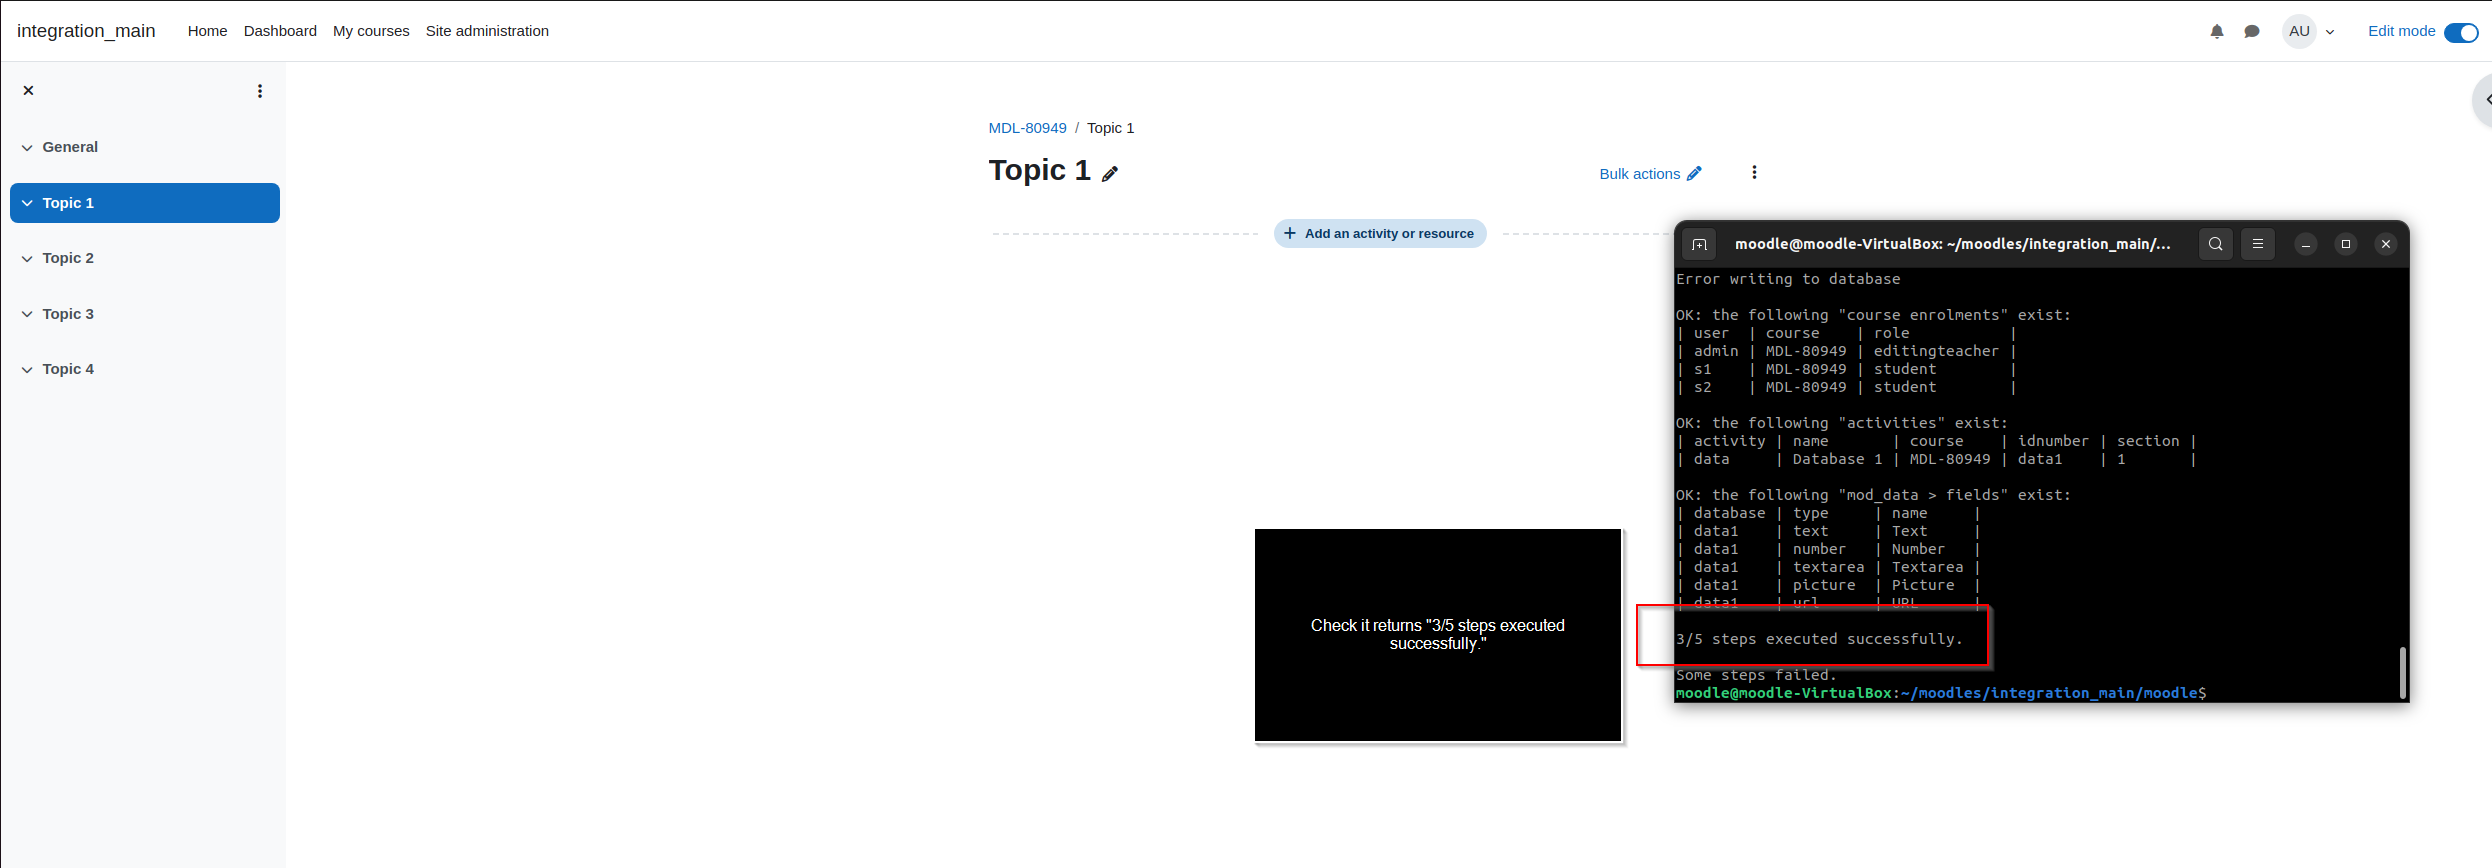The height and width of the screenshot is (868, 2492).
Task: Collapse the General section chevron
Action: pos(27,147)
